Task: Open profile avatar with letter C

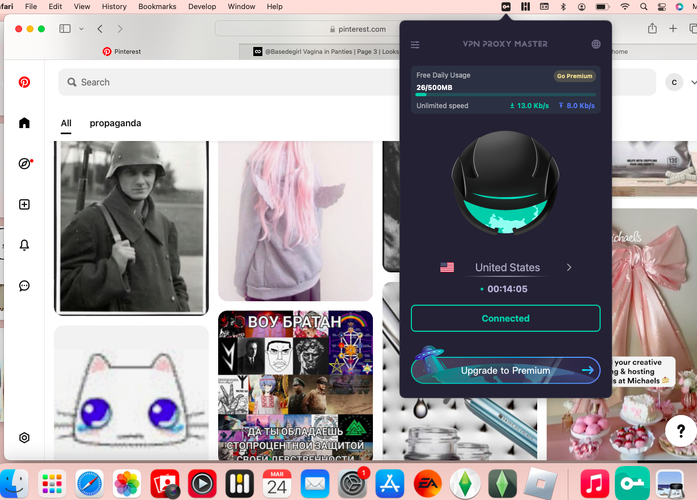Action: coord(674,82)
